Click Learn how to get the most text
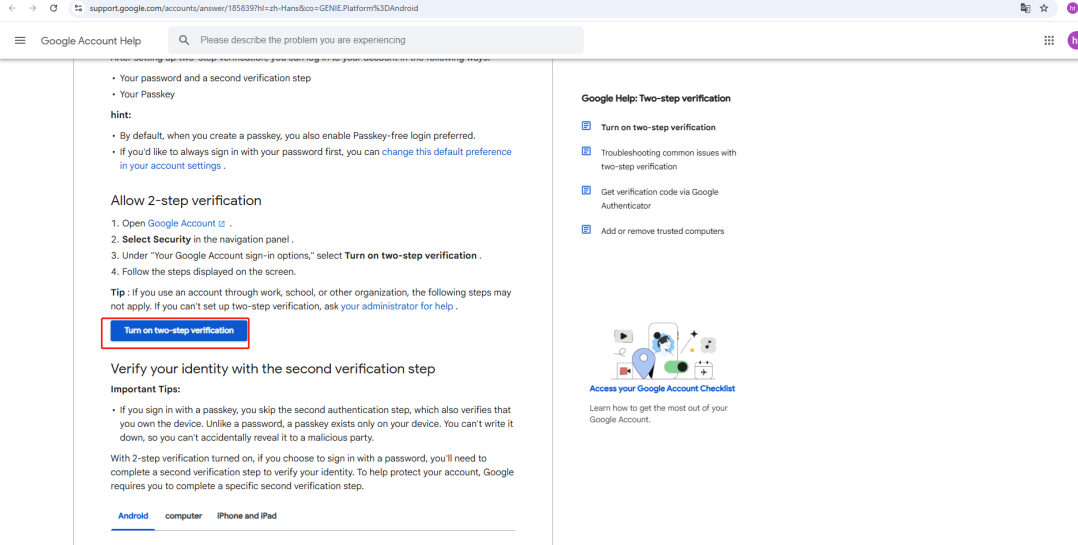The image size is (1078, 545). pyautogui.click(x=658, y=414)
